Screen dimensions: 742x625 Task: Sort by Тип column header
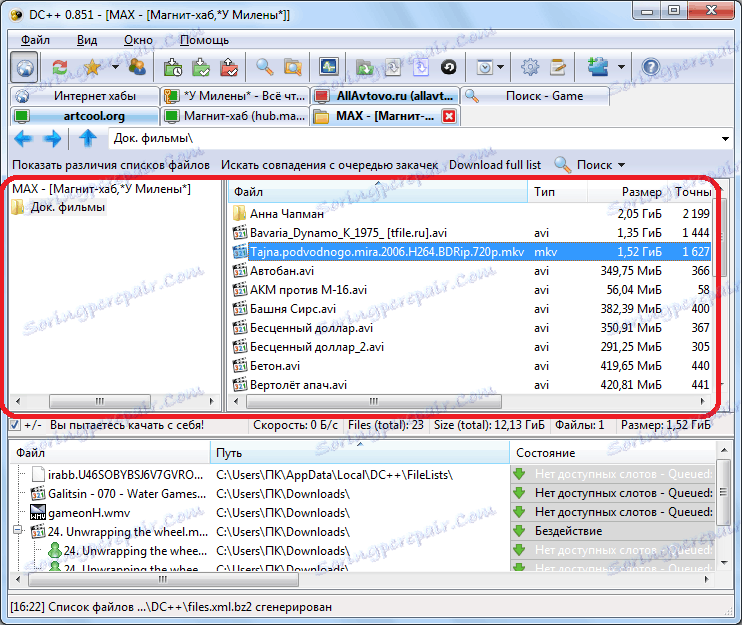click(x=557, y=192)
